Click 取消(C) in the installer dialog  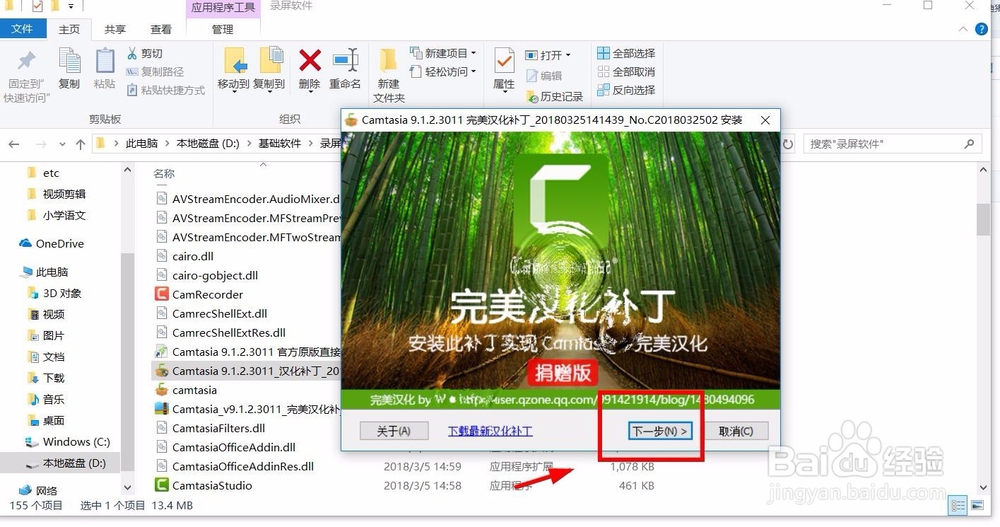coord(736,431)
